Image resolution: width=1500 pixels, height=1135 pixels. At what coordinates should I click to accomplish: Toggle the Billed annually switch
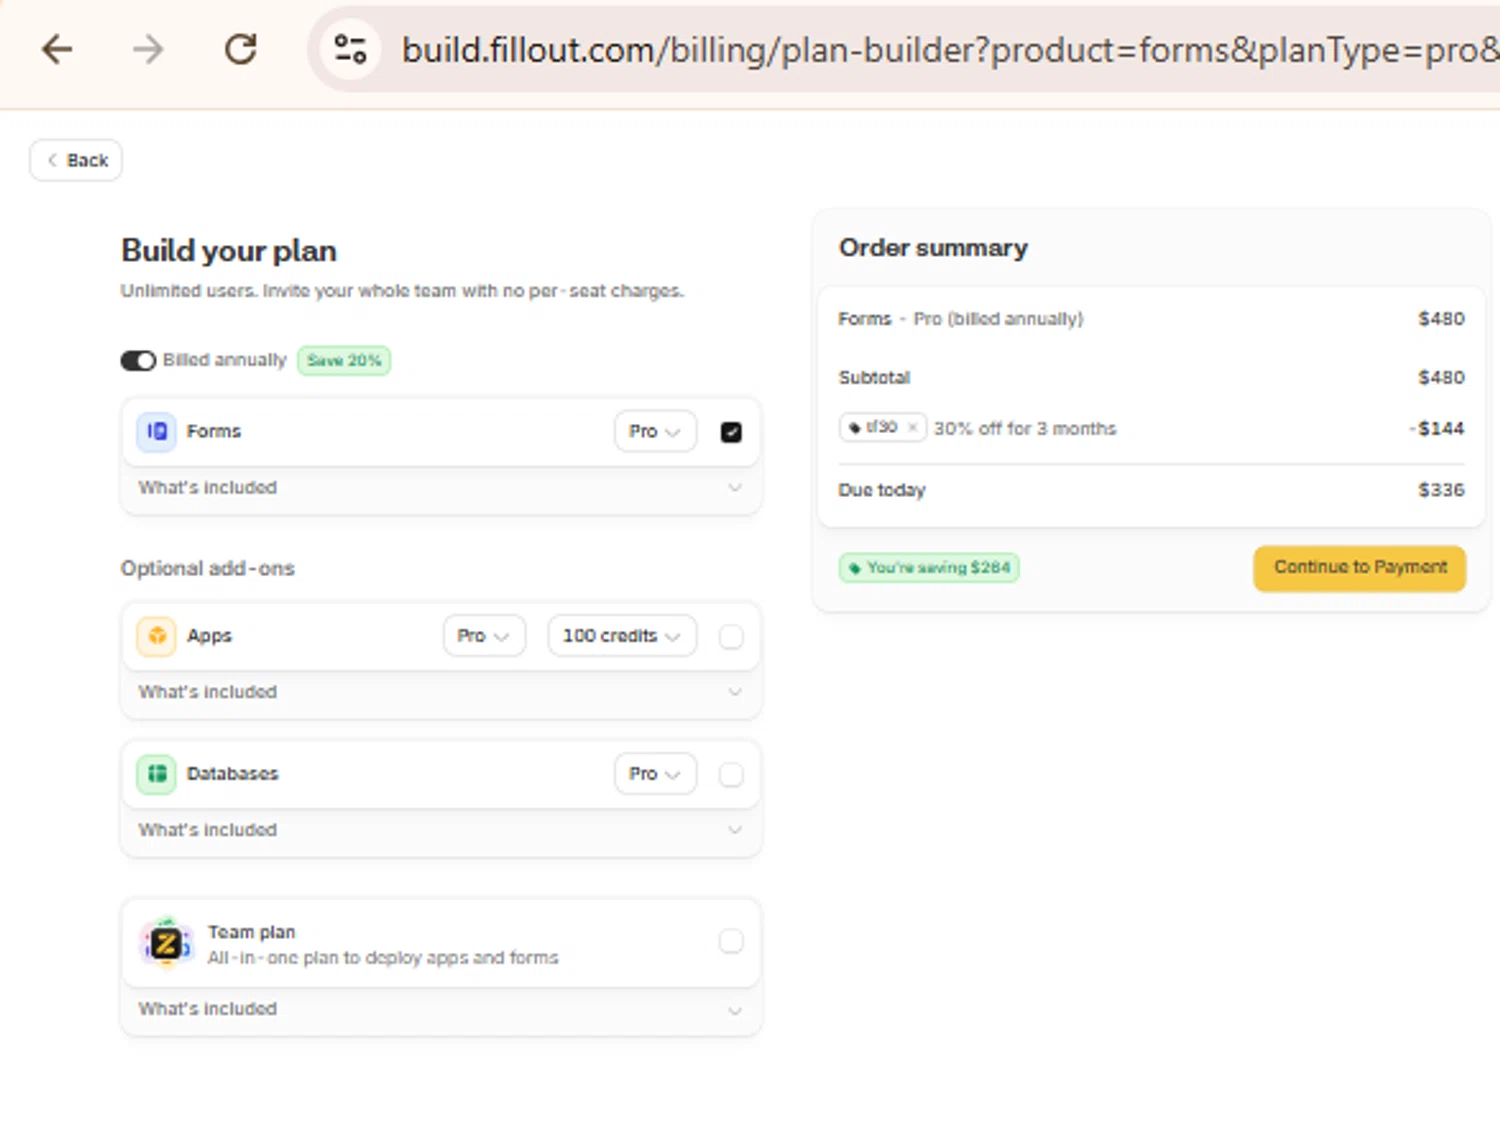[x=138, y=360]
